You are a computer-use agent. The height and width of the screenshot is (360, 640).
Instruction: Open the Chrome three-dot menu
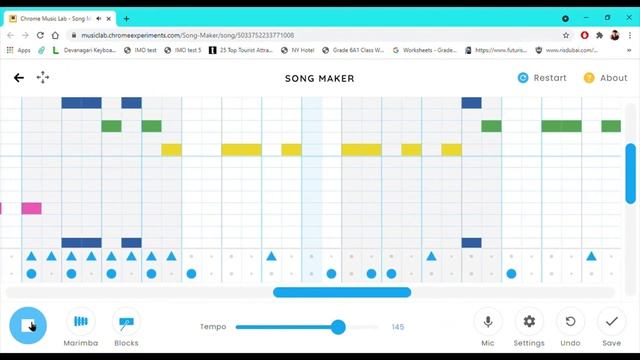coord(630,36)
